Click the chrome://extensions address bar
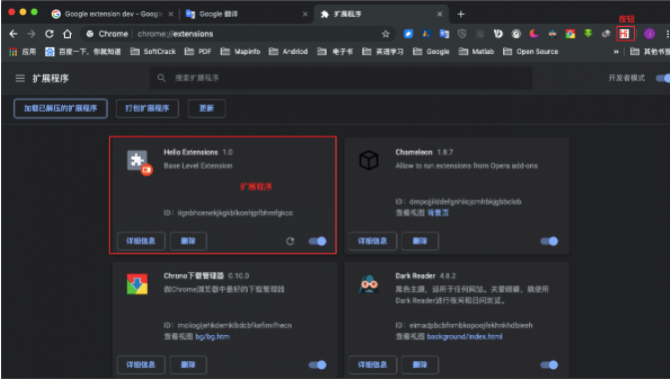 click(x=239, y=34)
